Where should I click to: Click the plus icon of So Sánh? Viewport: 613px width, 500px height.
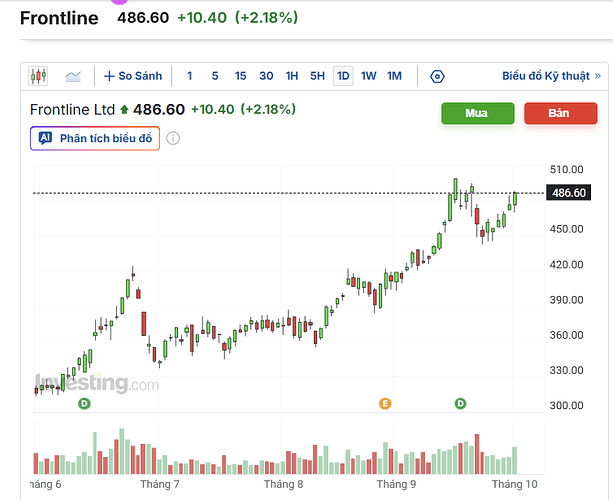point(109,76)
